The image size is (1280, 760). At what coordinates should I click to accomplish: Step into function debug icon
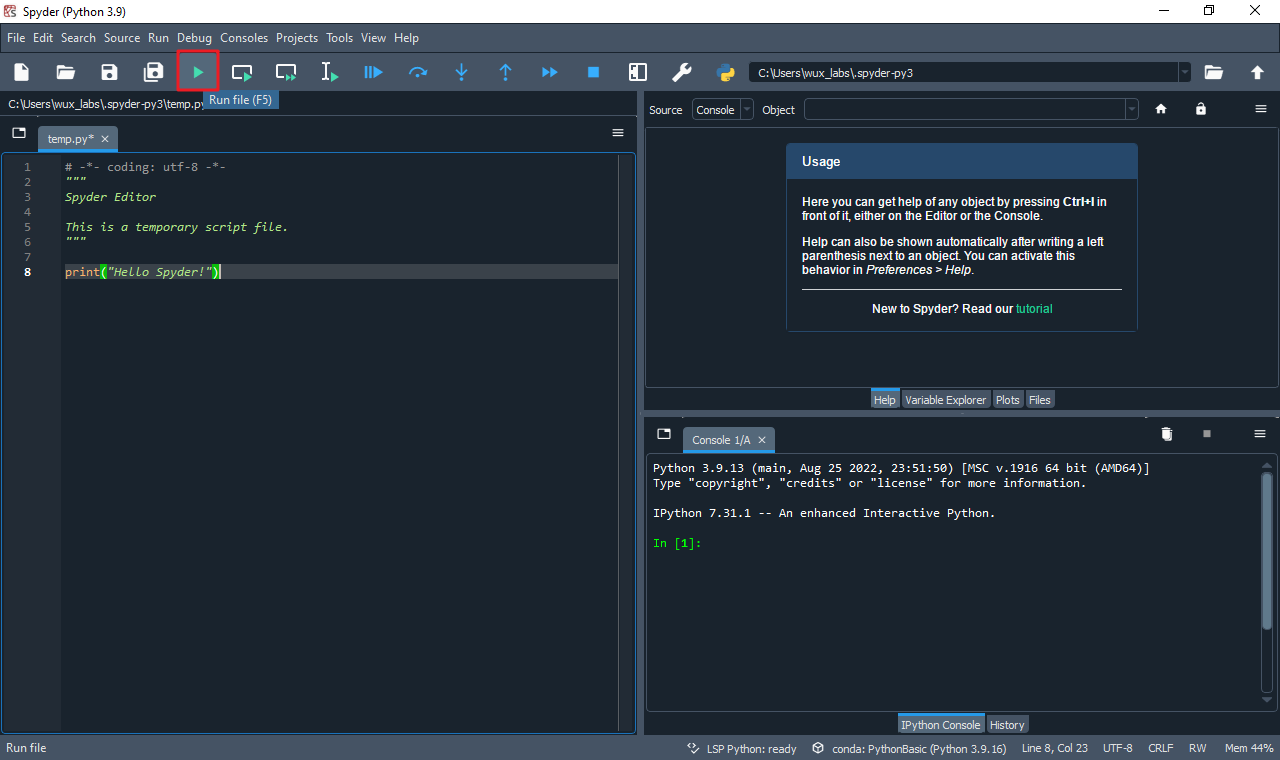(462, 72)
